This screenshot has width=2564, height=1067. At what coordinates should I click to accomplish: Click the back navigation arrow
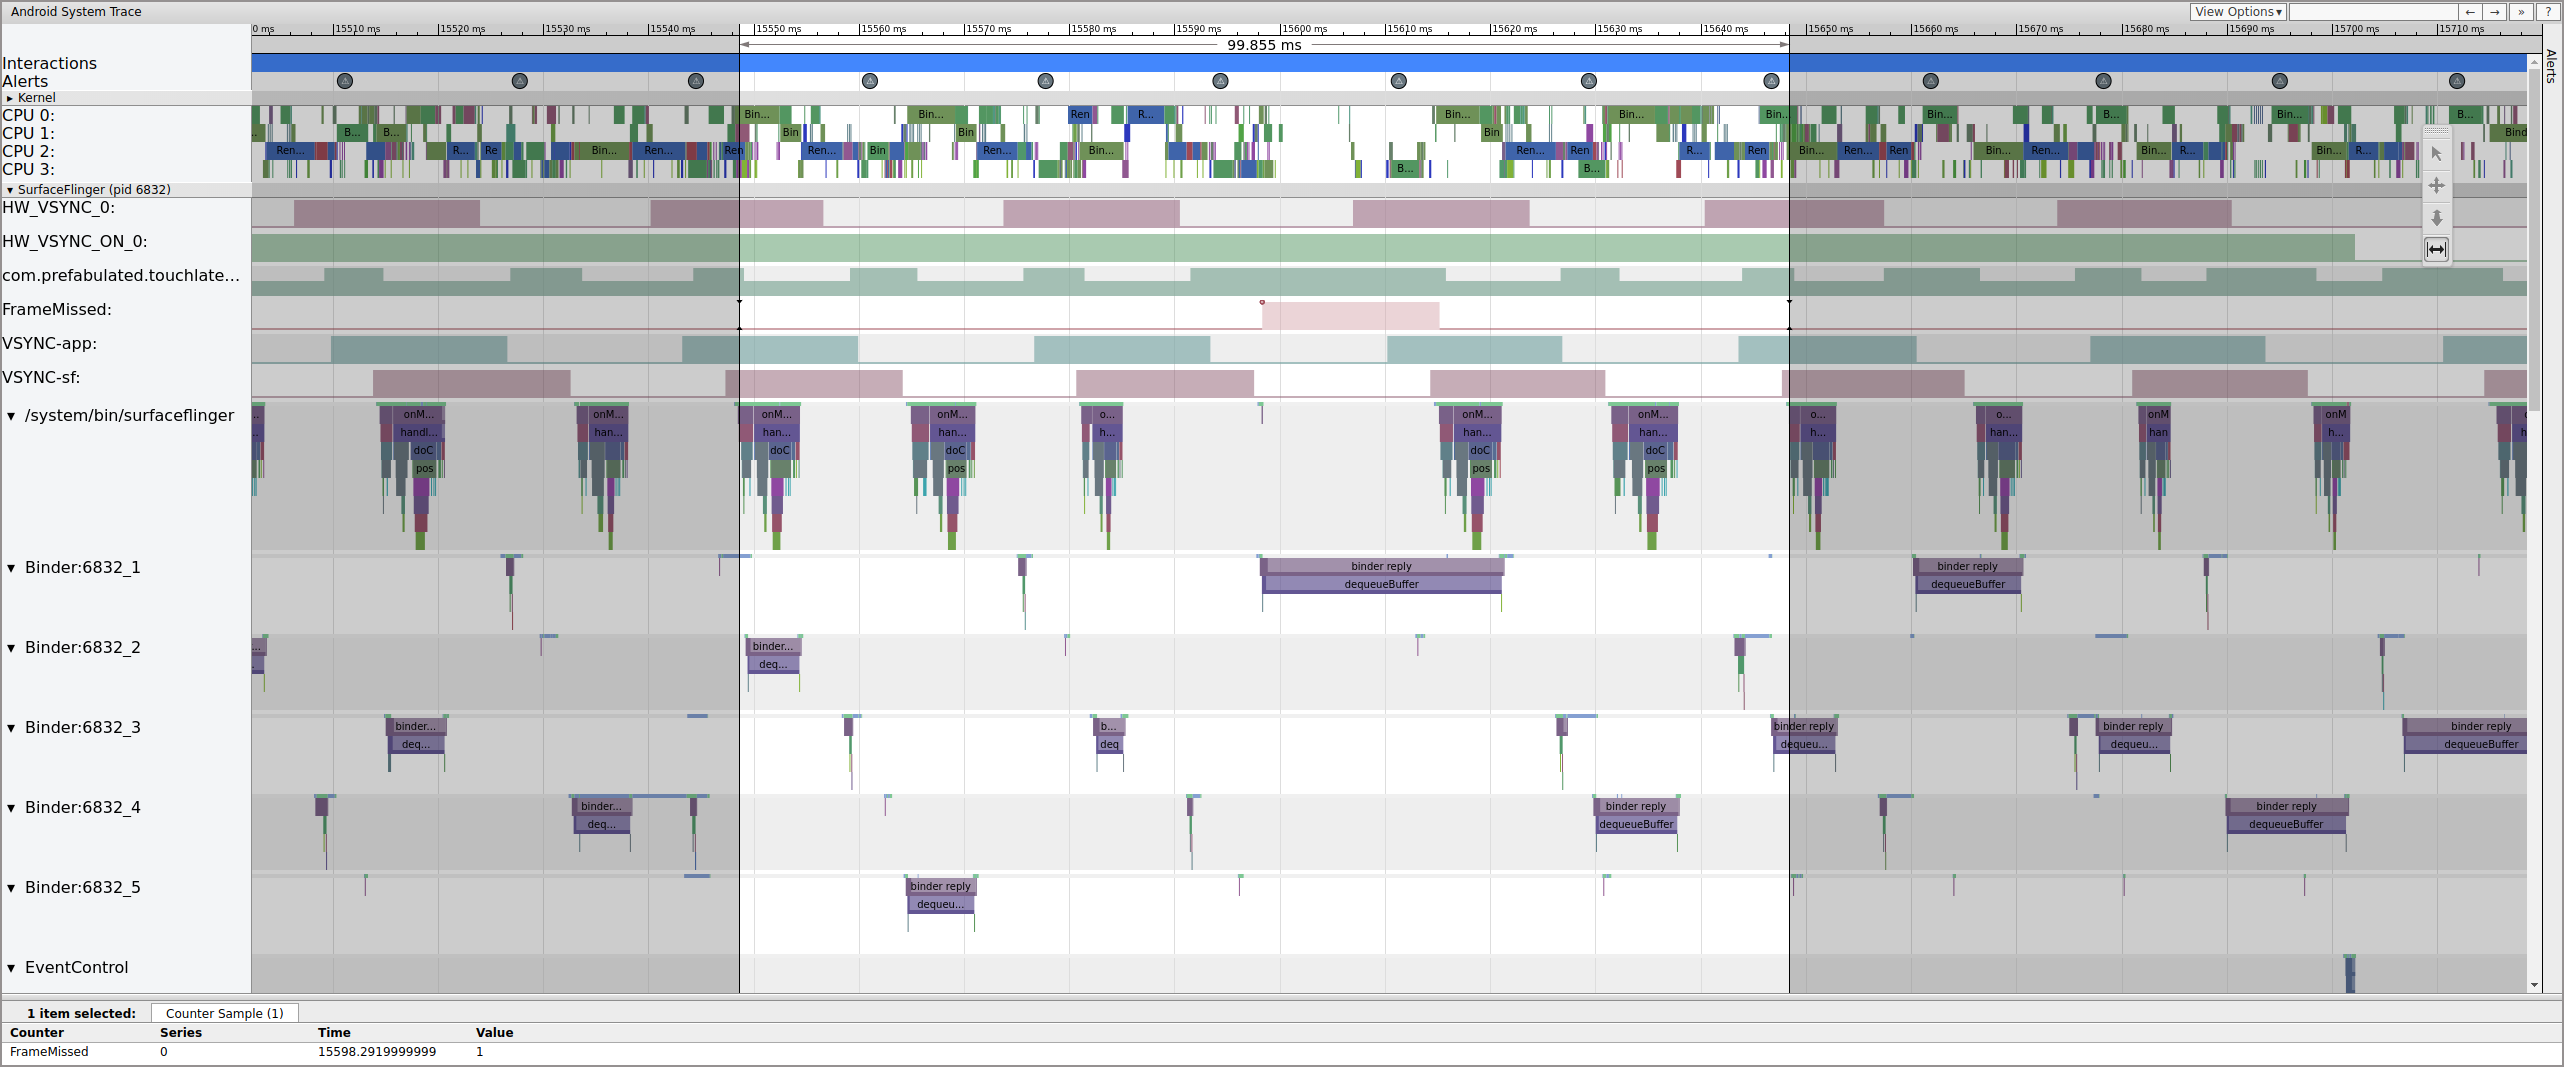pyautogui.click(x=2469, y=12)
